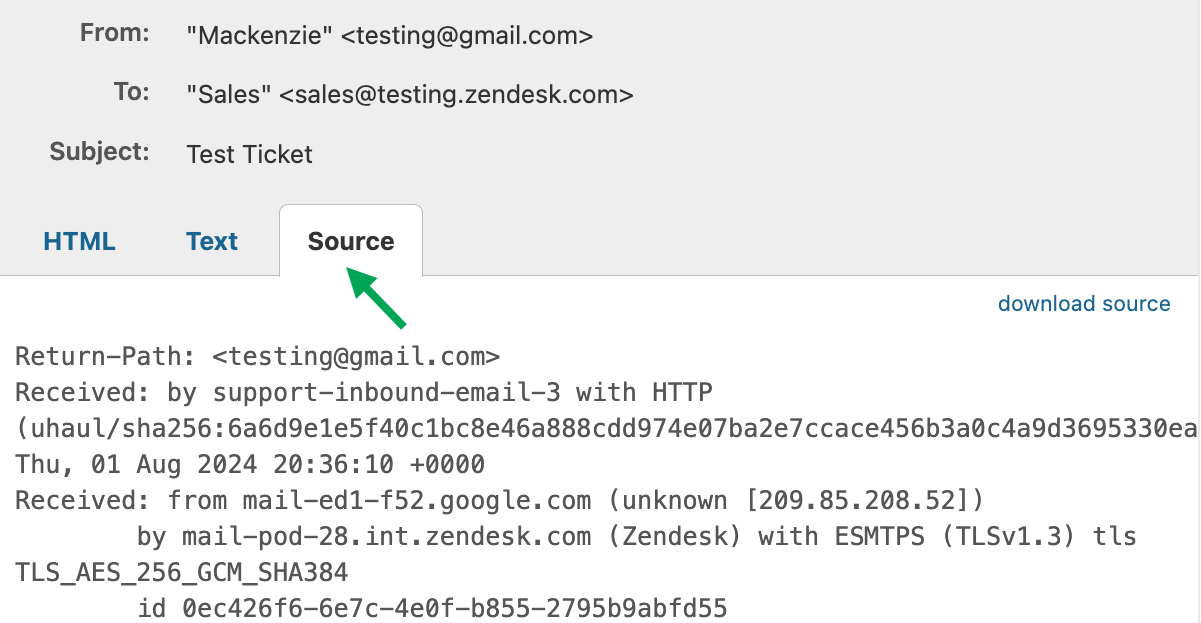The height and width of the screenshot is (623, 1201).
Task: Click the Sales recipient address
Action: pyautogui.click(x=410, y=95)
